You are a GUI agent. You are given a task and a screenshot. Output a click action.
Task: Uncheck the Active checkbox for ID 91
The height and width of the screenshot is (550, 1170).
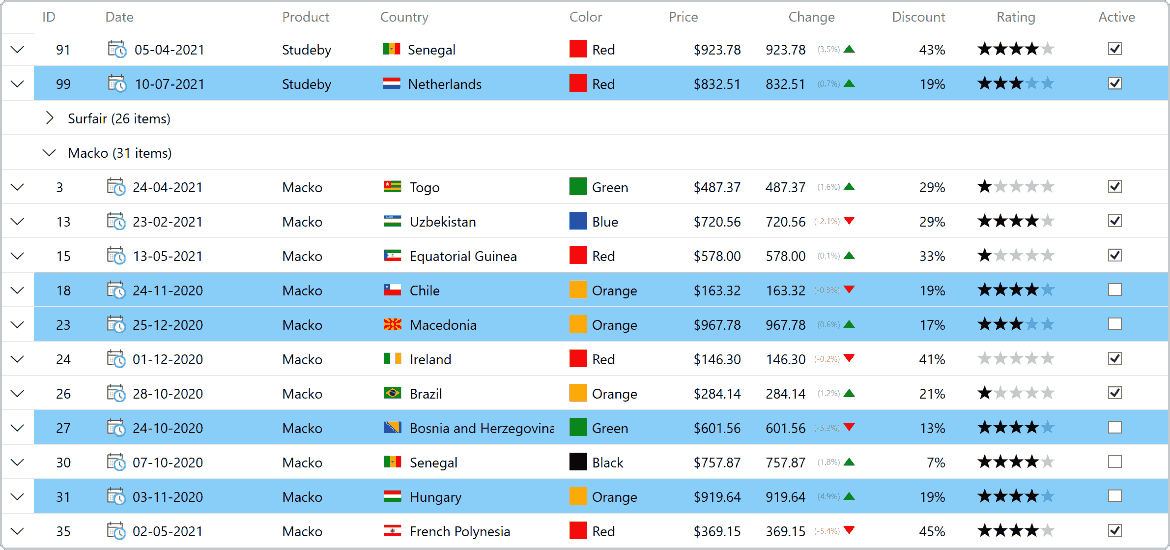point(1115,49)
